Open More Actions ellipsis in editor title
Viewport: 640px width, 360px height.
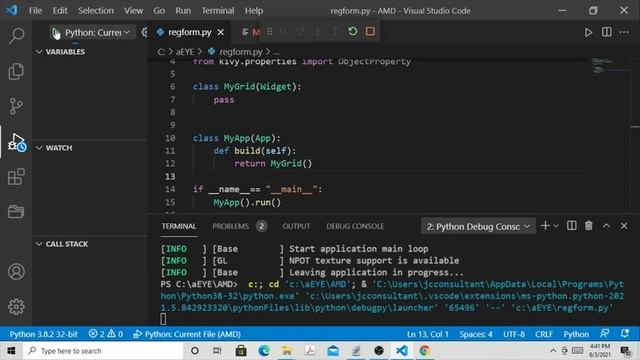coord(624,32)
